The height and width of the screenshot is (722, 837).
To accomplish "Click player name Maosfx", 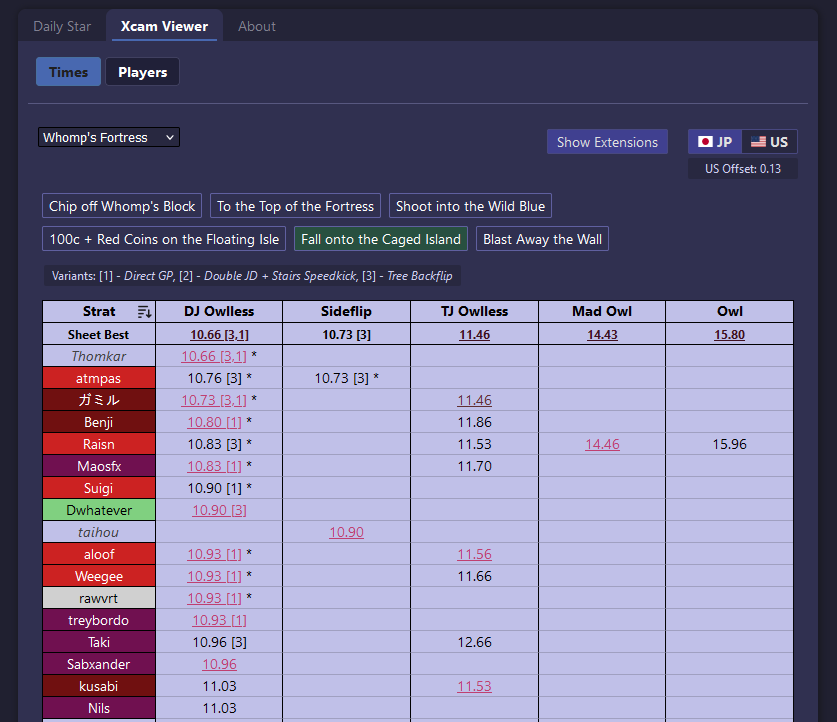I will click(99, 466).
